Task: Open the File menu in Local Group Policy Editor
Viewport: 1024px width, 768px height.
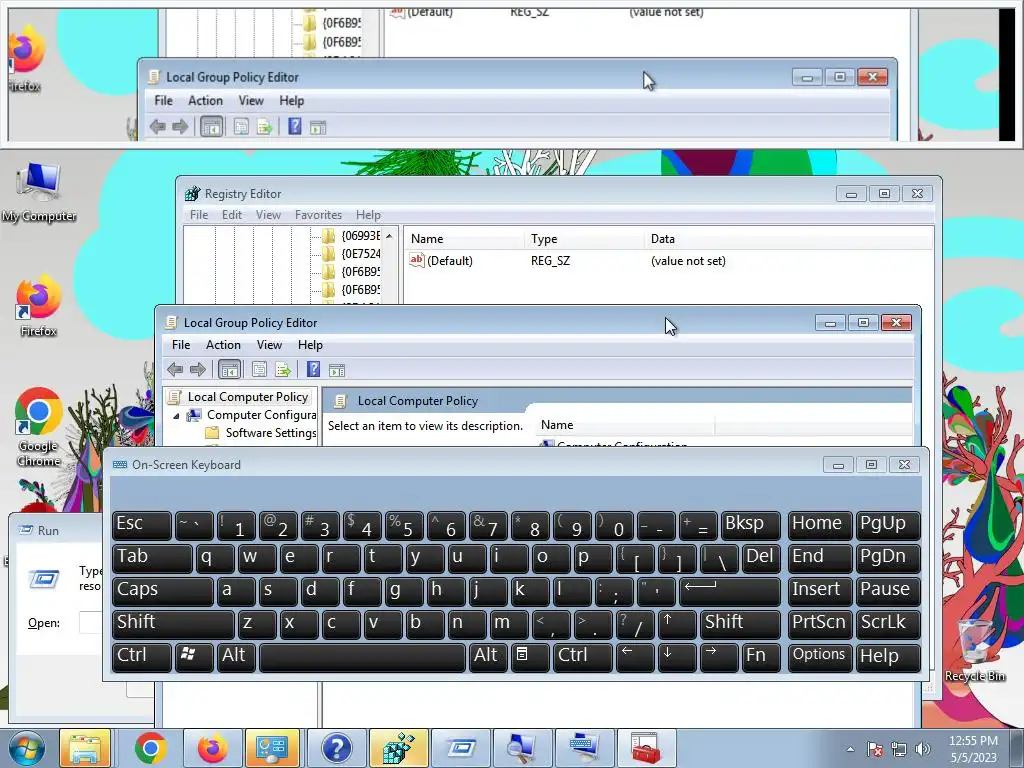Action: point(181,345)
